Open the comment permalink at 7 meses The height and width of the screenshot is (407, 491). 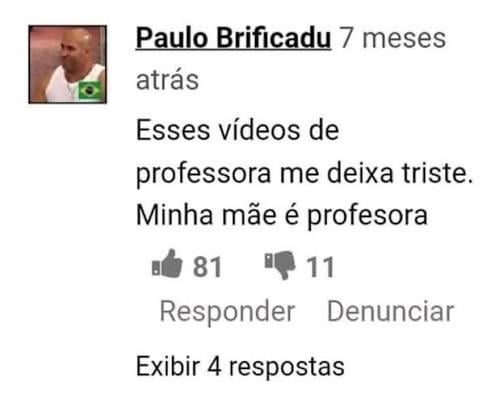[392, 38]
